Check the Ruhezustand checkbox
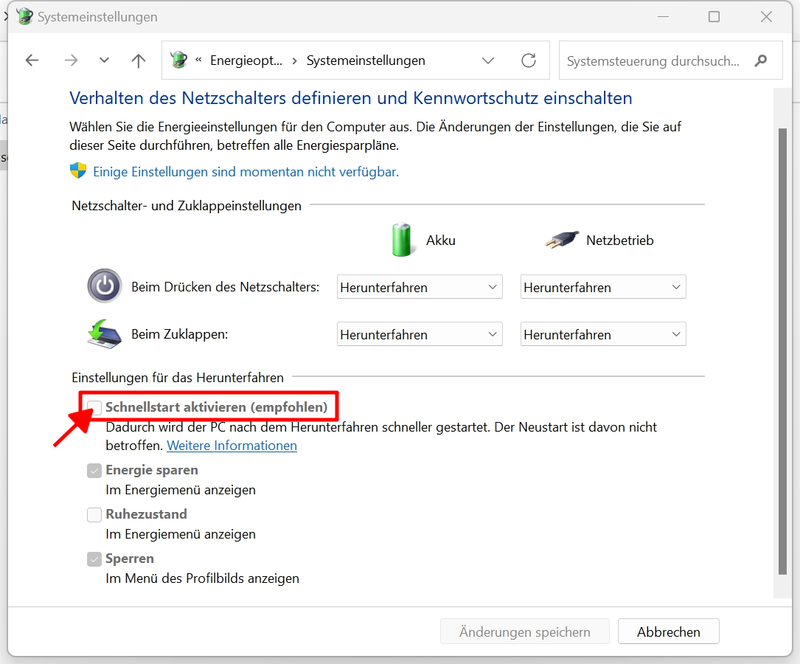The image size is (800, 664). pyautogui.click(x=94, y=515)
